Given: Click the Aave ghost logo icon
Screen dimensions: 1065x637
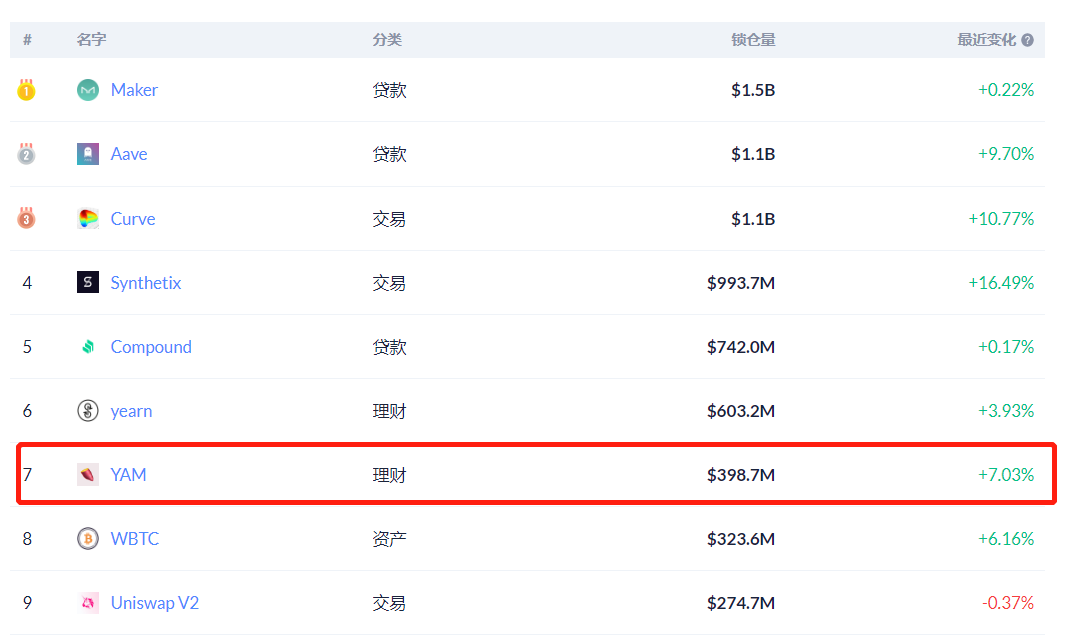Looking at the screenshot, I should (x=88, y=154).
